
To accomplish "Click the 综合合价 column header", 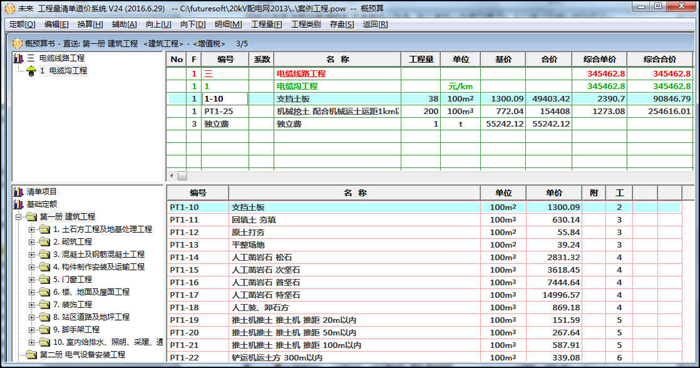I will (x=660, y=59).
